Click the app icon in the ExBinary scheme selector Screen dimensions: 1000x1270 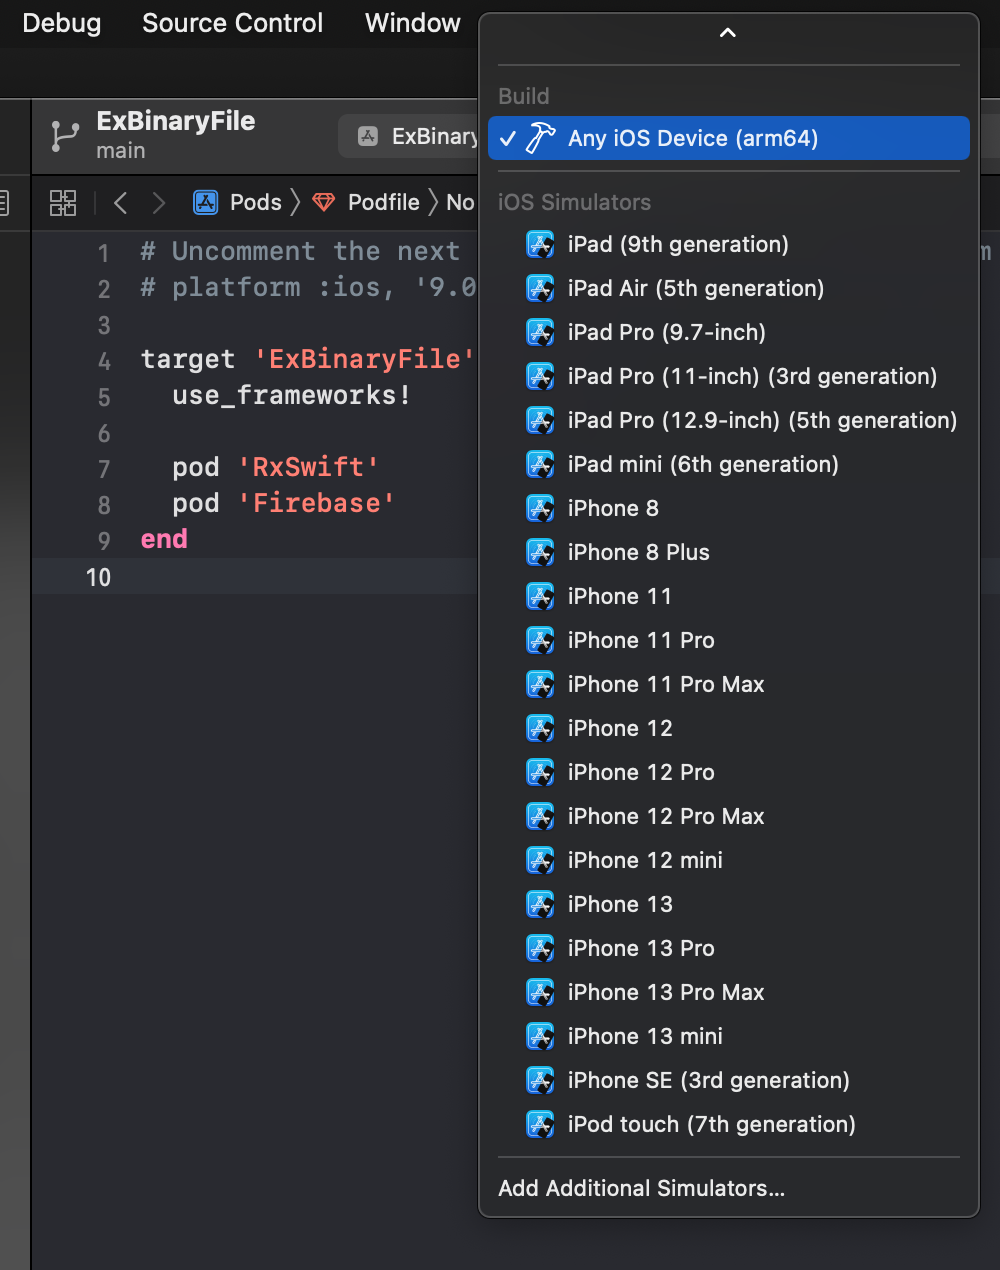[x=368, y=136]
